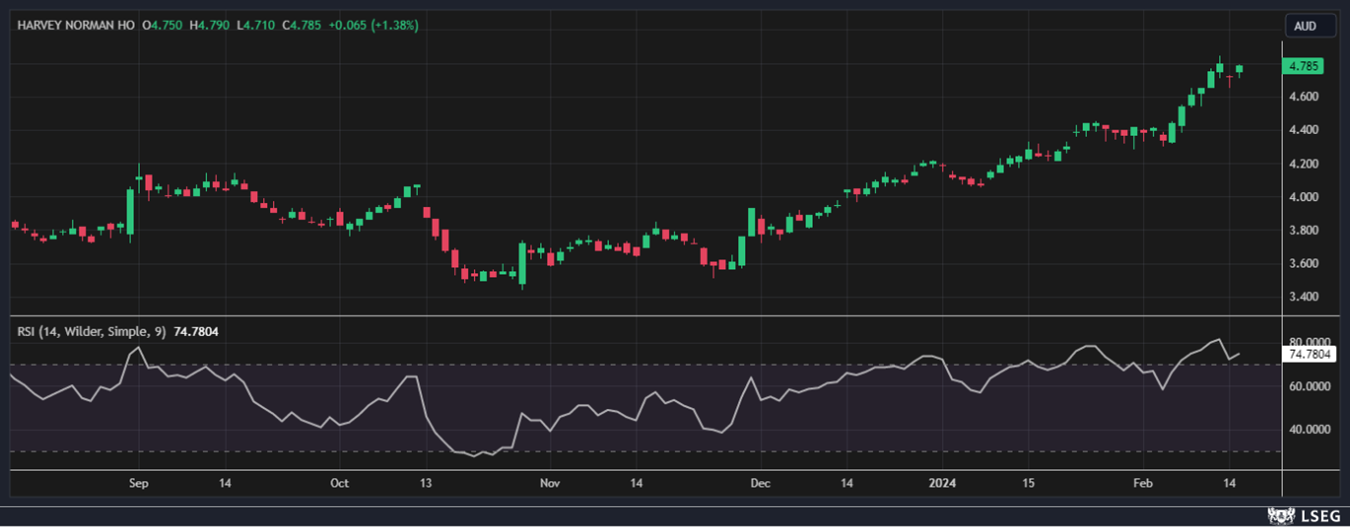
Task: Click the RSI legend value 74.7804
Action: pyautogui.click(x=195, y=330)
